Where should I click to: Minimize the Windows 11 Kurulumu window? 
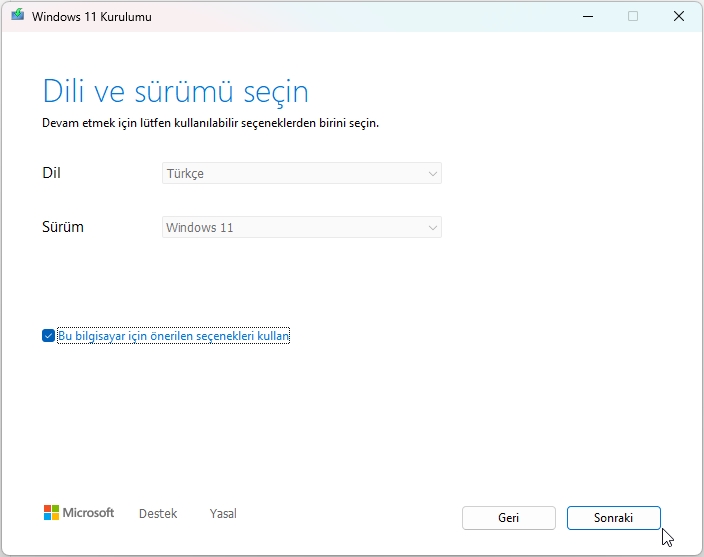pos(588,17)
